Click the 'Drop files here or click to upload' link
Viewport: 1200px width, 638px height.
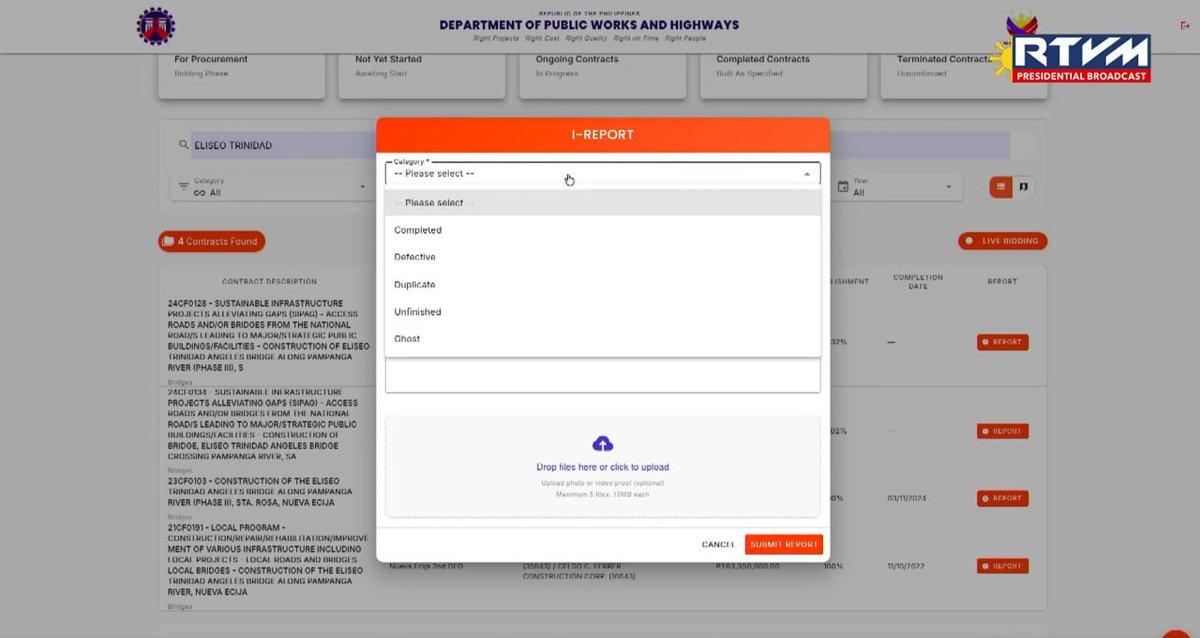[x=602, y=467]
